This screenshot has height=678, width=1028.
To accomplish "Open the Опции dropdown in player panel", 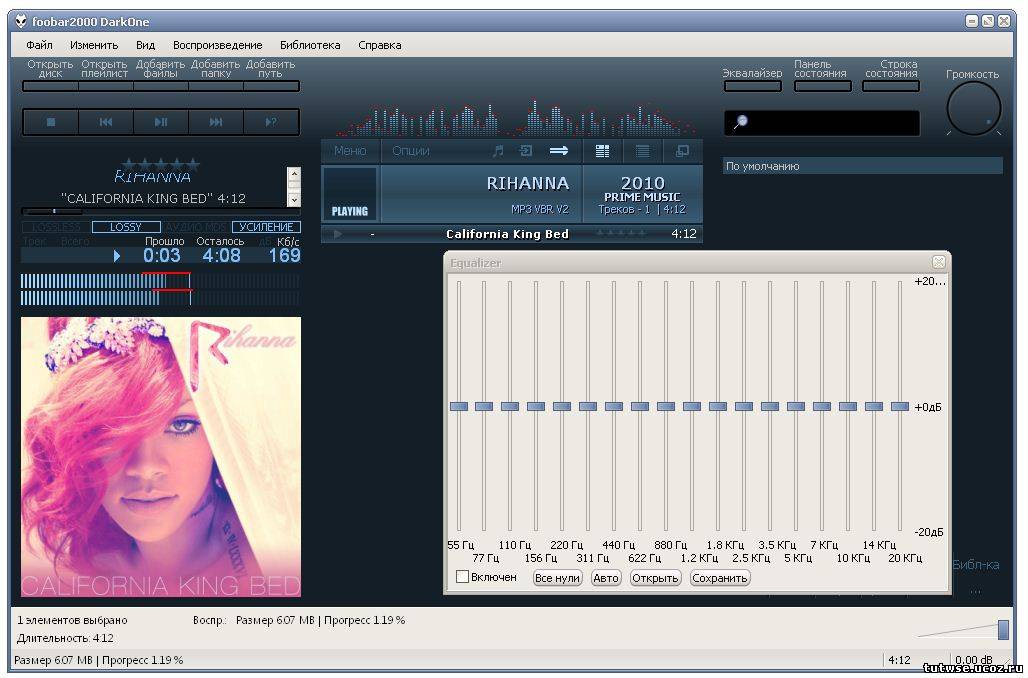I will 411,151.
